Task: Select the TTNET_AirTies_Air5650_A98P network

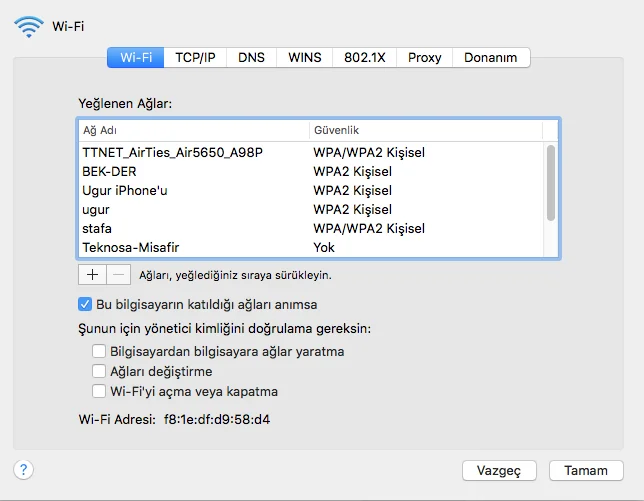Action: (172, 152)
